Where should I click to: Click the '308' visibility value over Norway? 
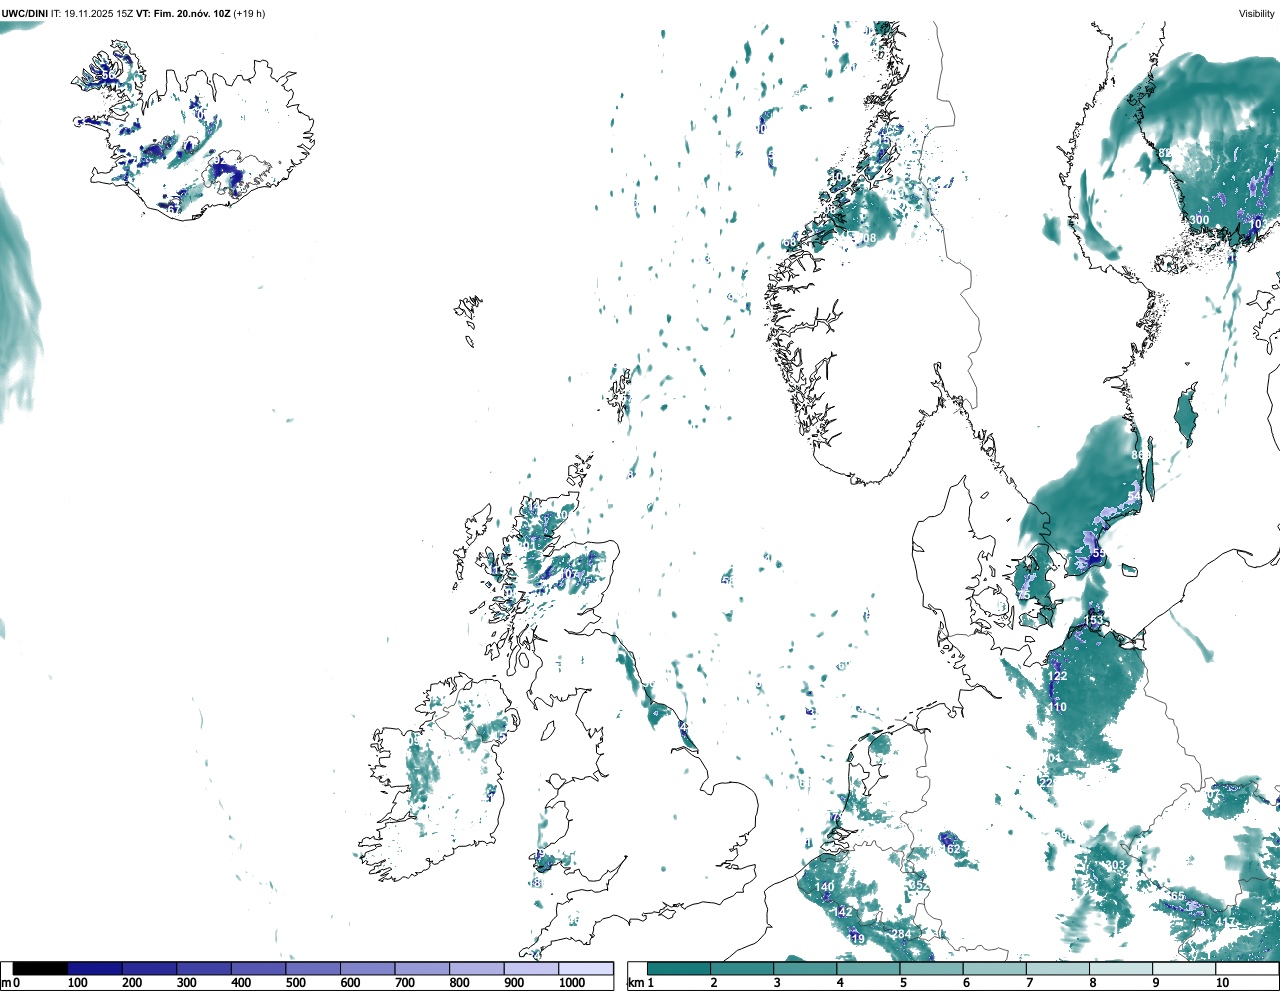click(x=866, y=238)
